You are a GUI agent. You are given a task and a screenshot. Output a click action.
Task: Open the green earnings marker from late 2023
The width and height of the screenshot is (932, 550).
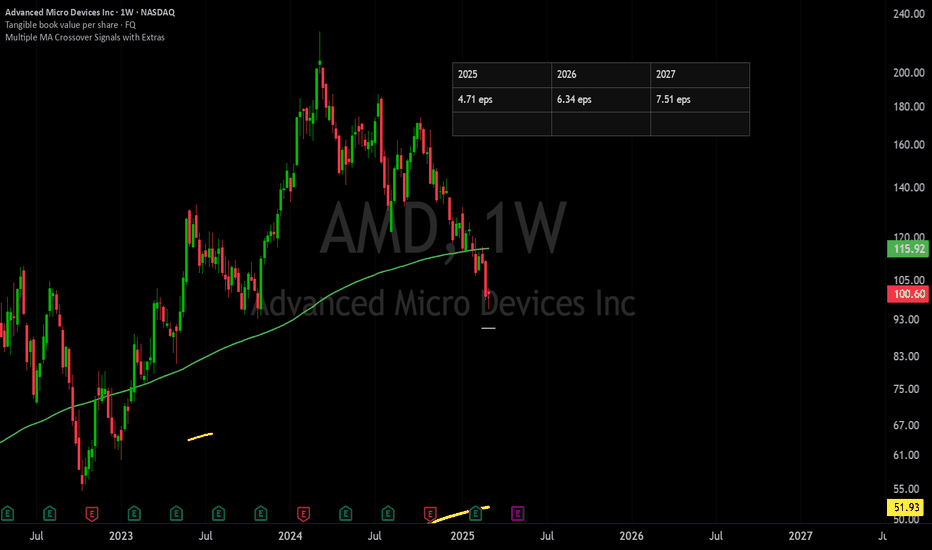260,513
